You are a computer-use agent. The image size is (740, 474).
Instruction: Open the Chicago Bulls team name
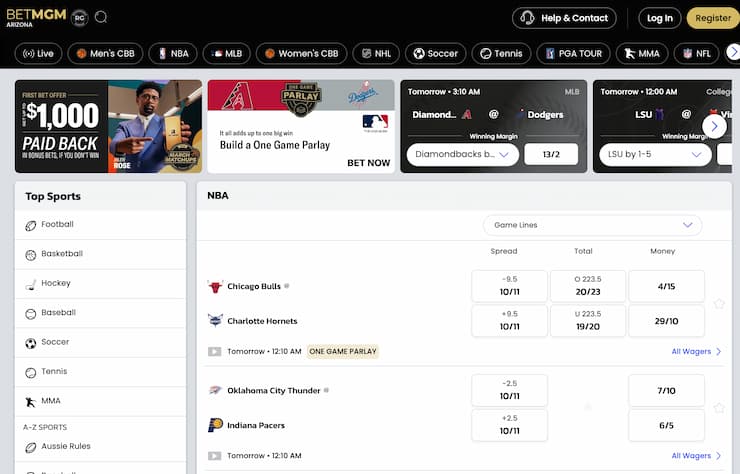254,286
